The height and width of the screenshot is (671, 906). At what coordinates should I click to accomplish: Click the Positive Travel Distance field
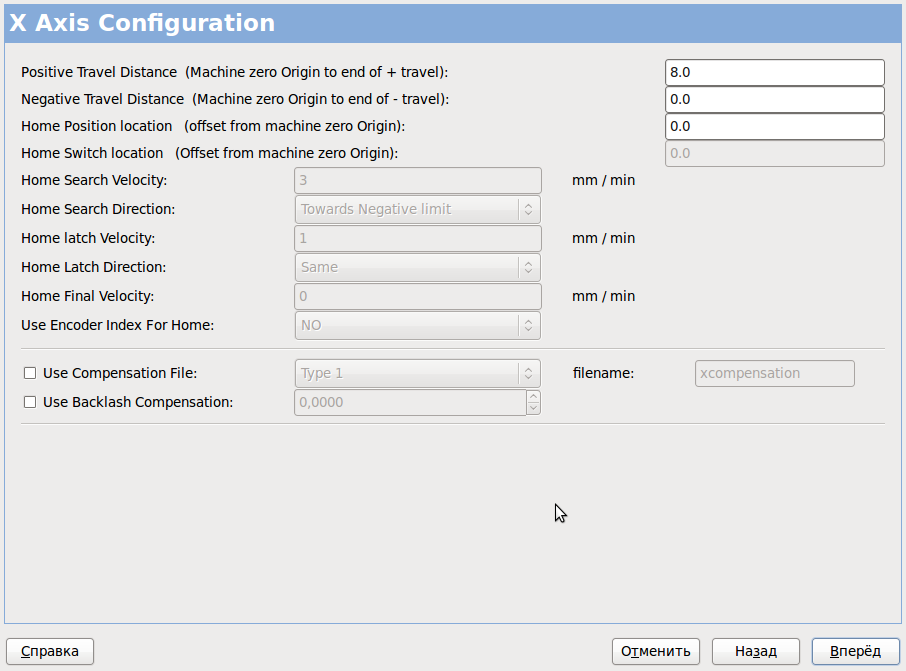tap(774, 73)
